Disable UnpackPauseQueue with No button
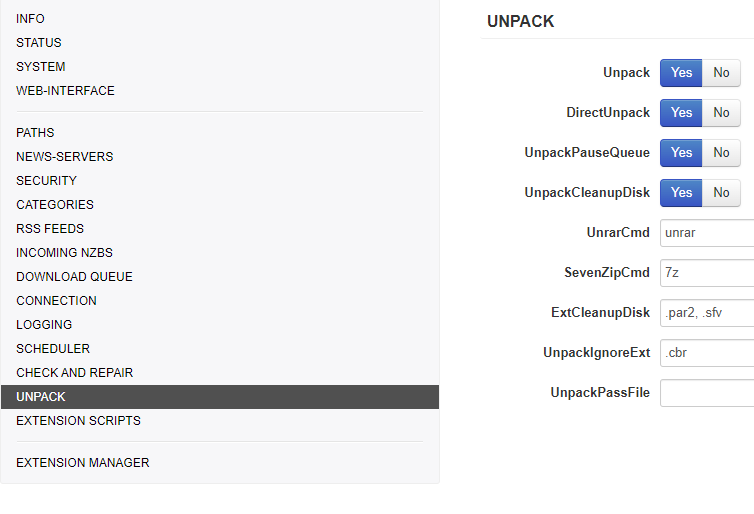Viewport: 754px width, 514px height. [x=721, y=153]
